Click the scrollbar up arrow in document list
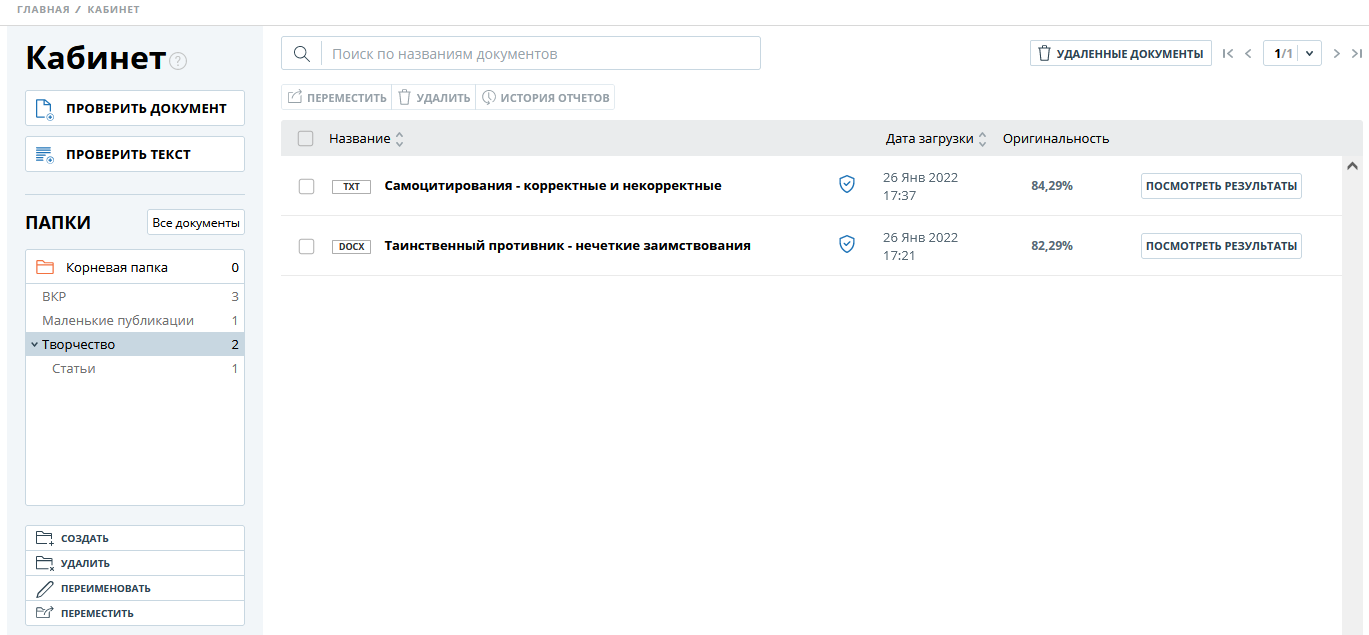The width and height of the screenshot is (1369, 635). pyautogui.click(x=1352, y=165)
